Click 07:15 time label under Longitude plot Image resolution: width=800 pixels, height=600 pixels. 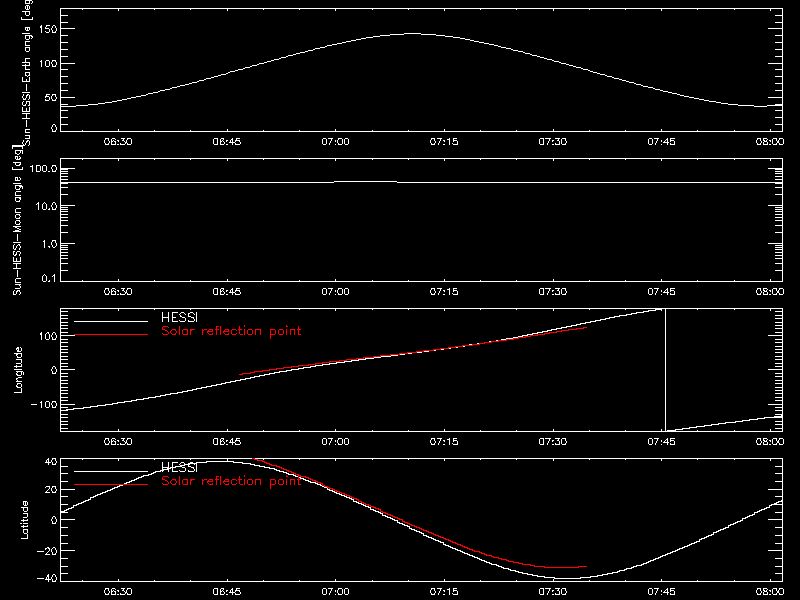[444, 442]
